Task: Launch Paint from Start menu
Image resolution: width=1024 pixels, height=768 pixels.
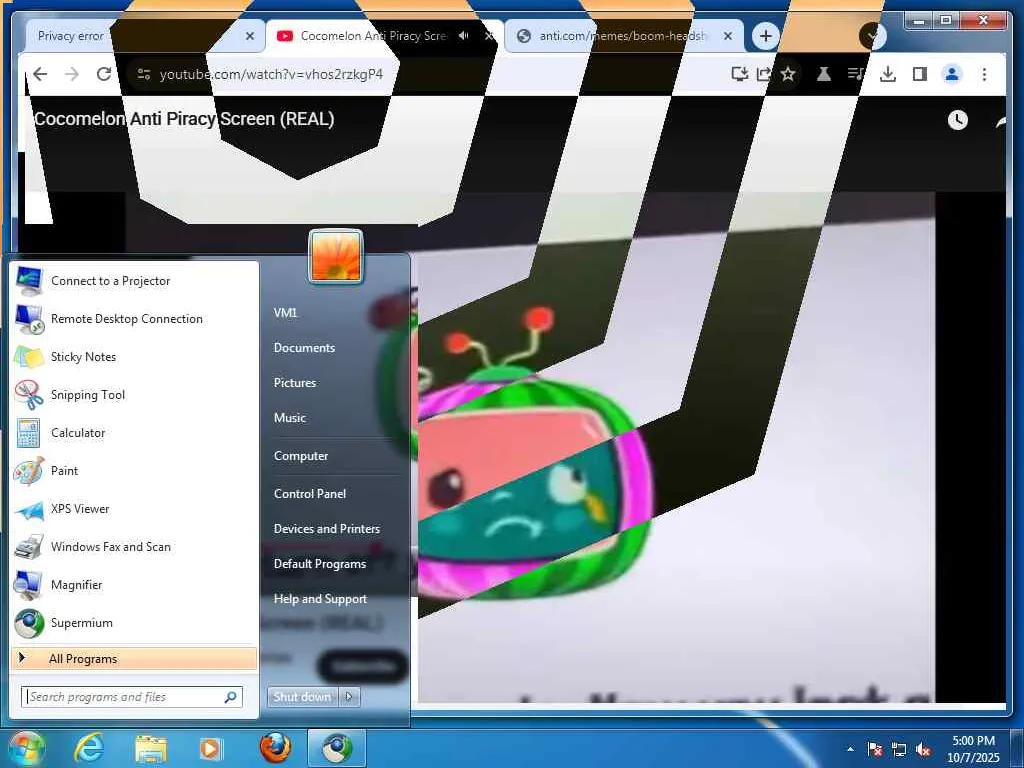Action: pyautogui.click(x=134, y=471)
